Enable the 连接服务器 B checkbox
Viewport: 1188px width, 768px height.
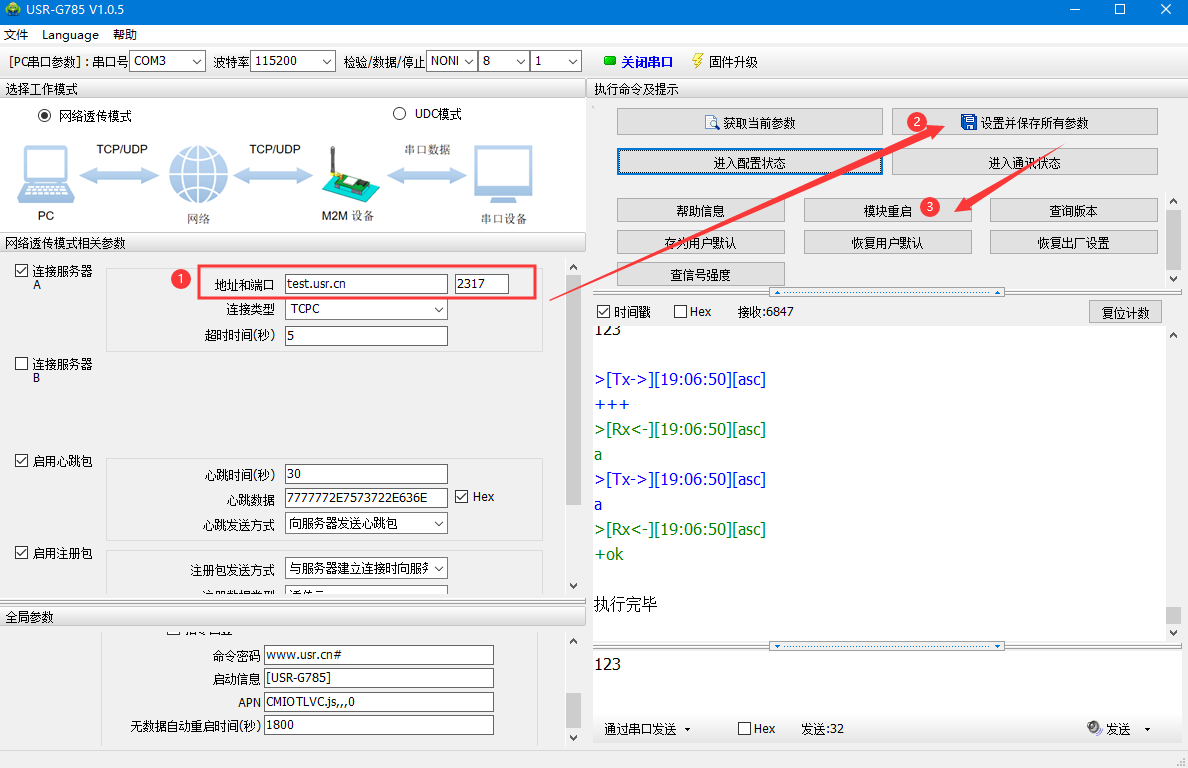point(22,364)
